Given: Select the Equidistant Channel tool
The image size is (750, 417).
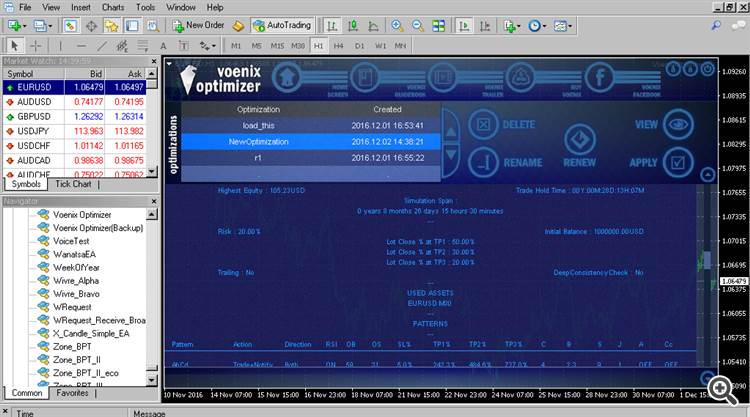Looking at the screenshot, I should tap(122, 46).
